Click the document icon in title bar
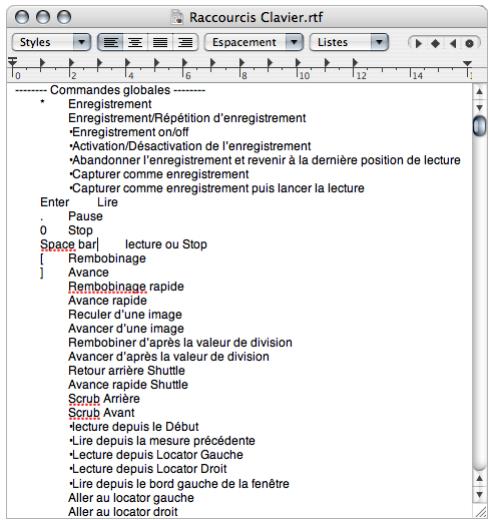The height and width of the screenshot is (520, 490). [177, 17]
